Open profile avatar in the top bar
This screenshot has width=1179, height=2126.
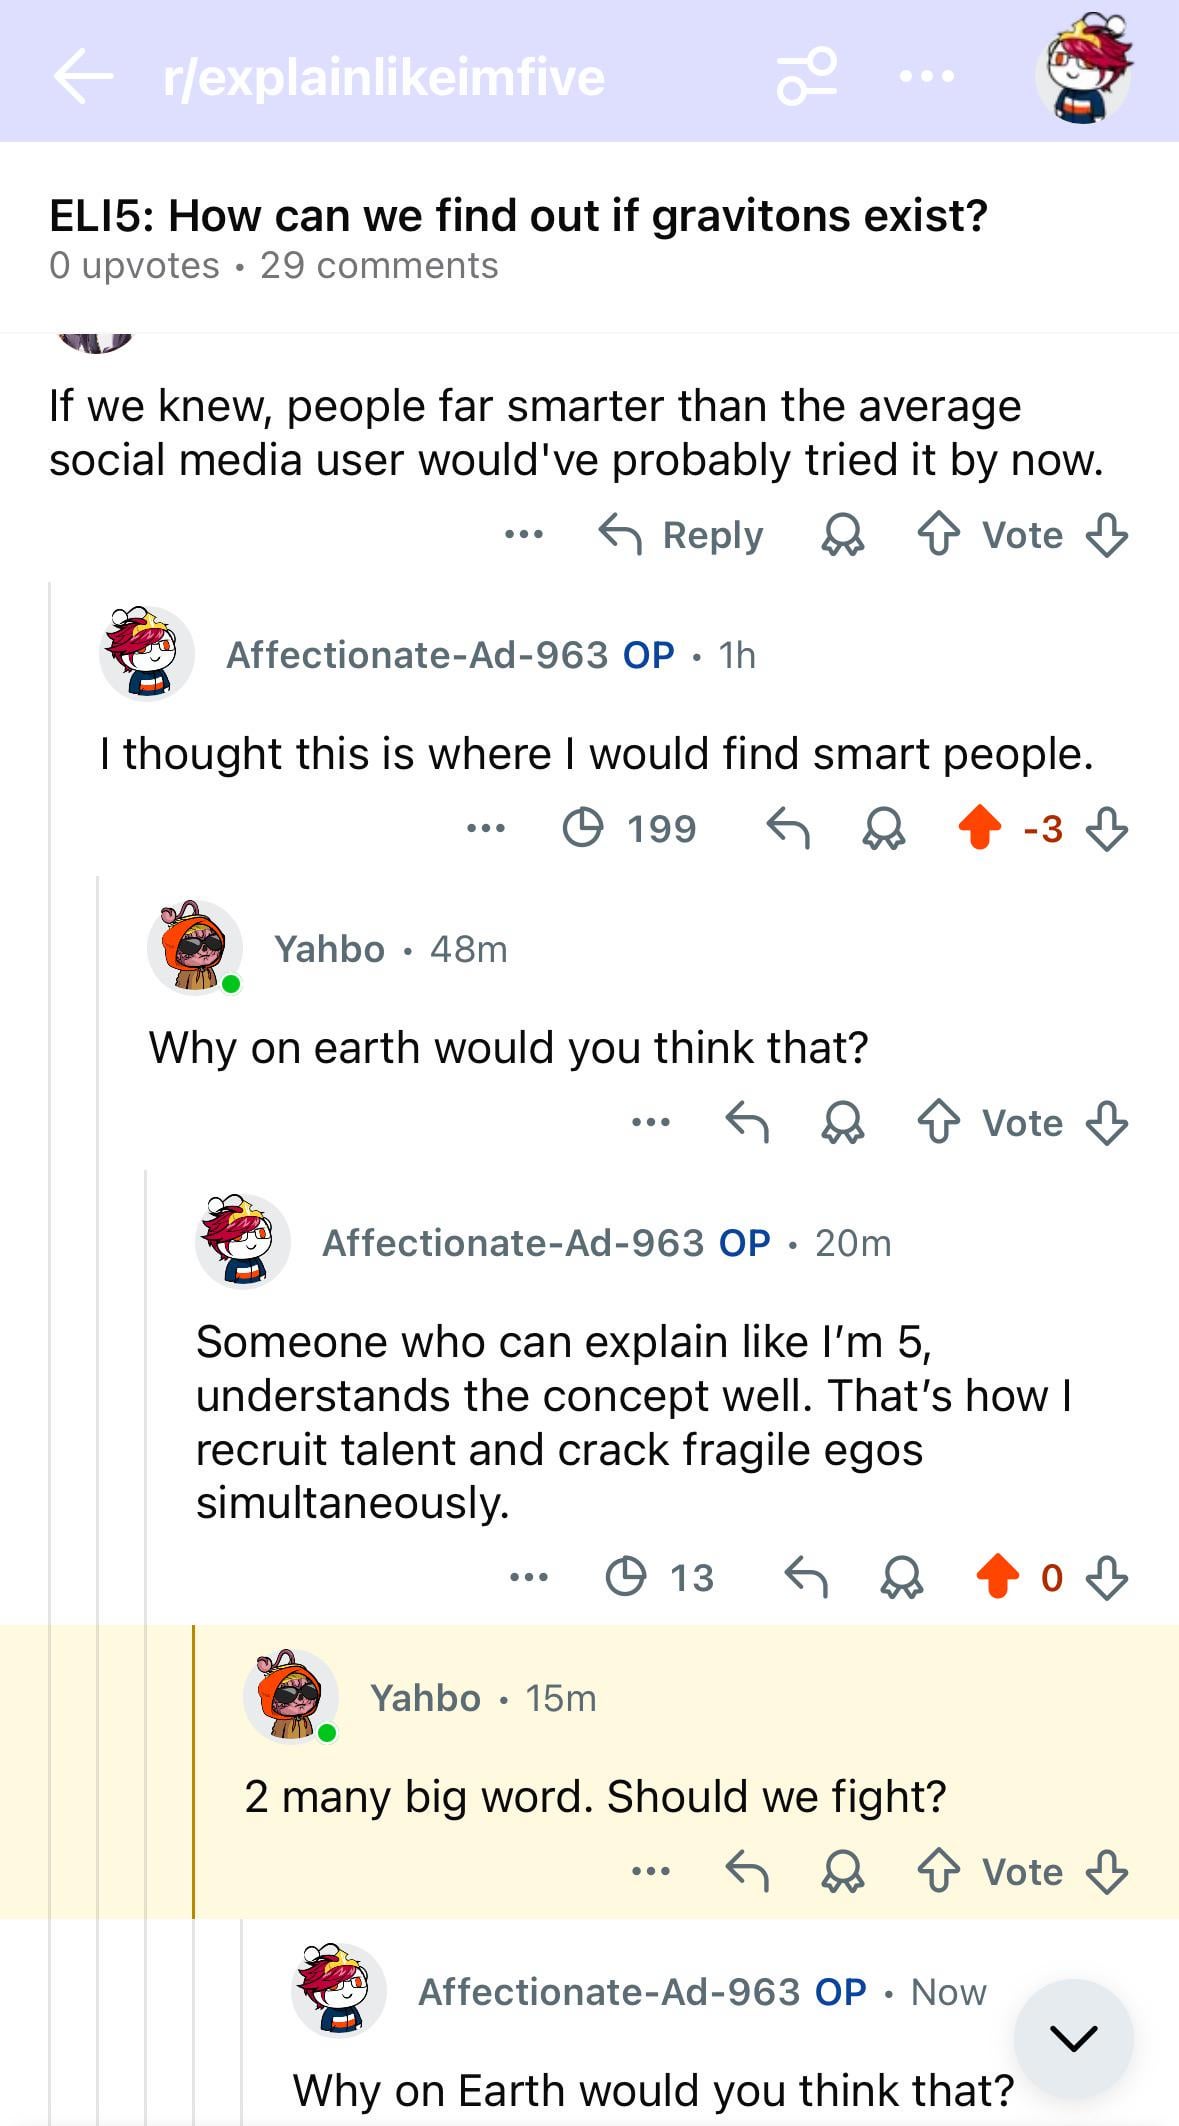point(1083,72)
